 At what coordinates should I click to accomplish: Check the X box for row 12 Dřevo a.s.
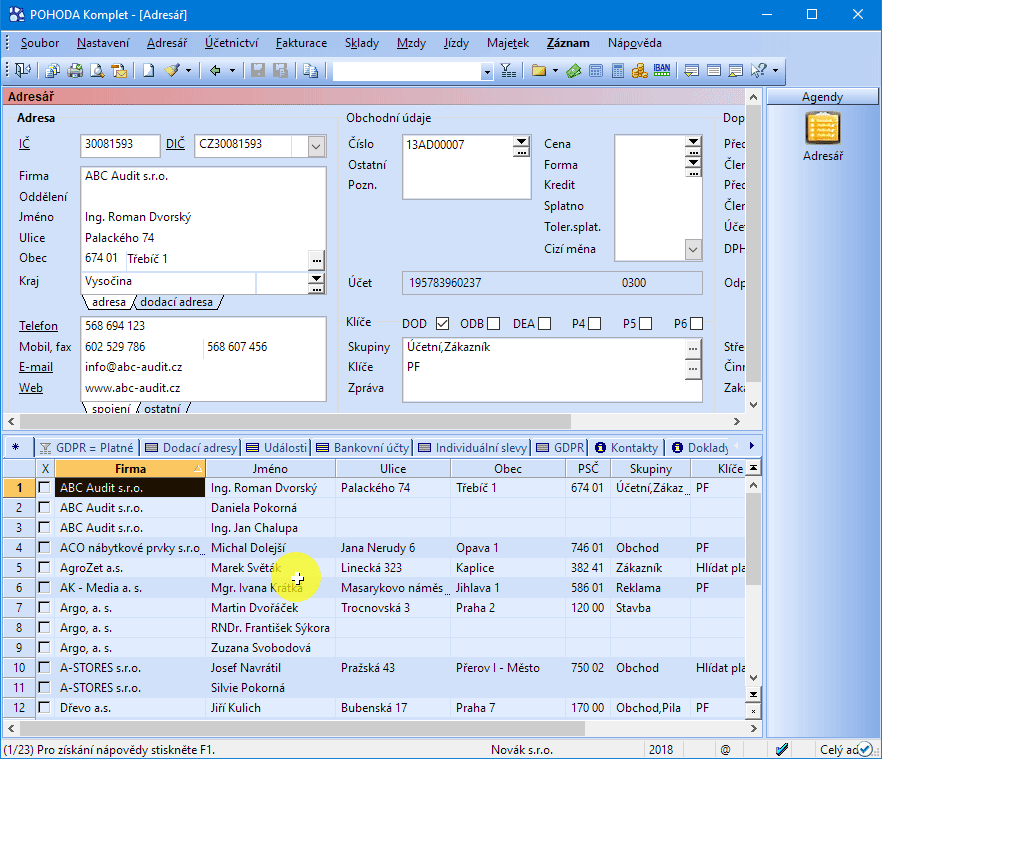pyautogui.click(x=44, y=707)
